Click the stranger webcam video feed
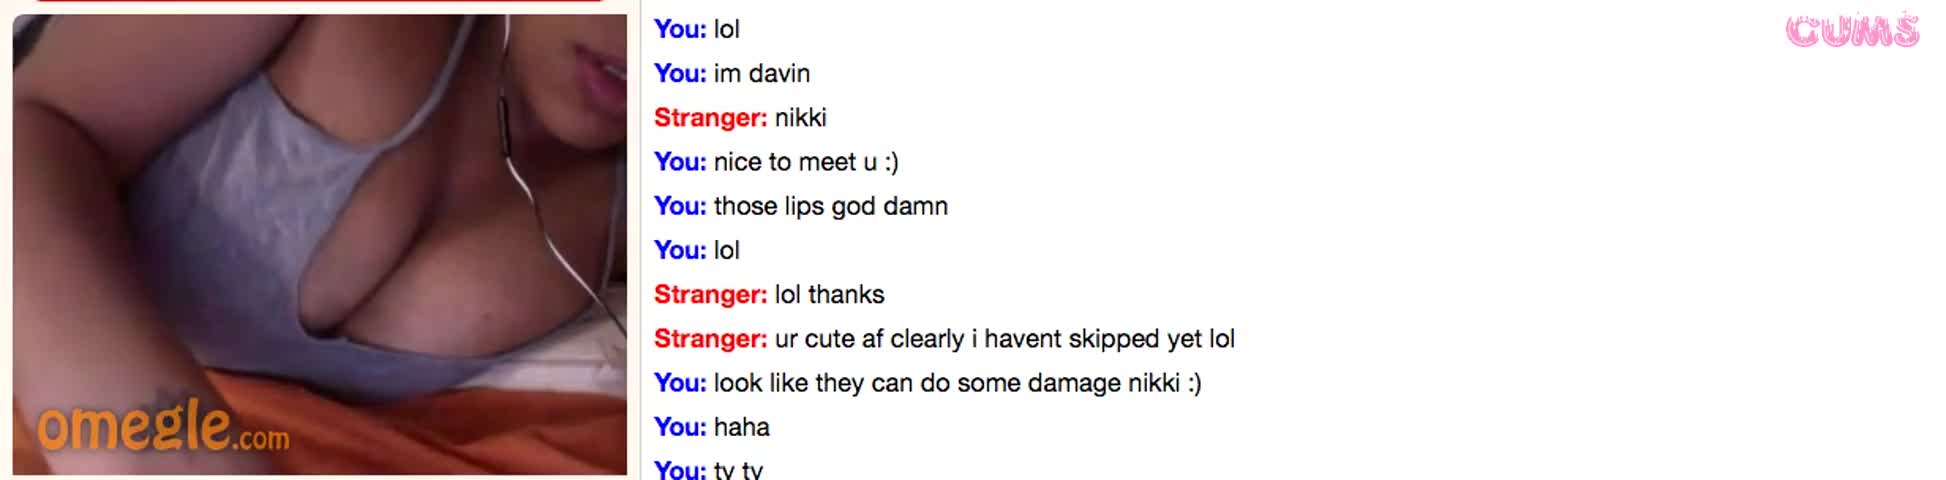Viewport: 1946px width, 480px height. click(x=319, y=244)
